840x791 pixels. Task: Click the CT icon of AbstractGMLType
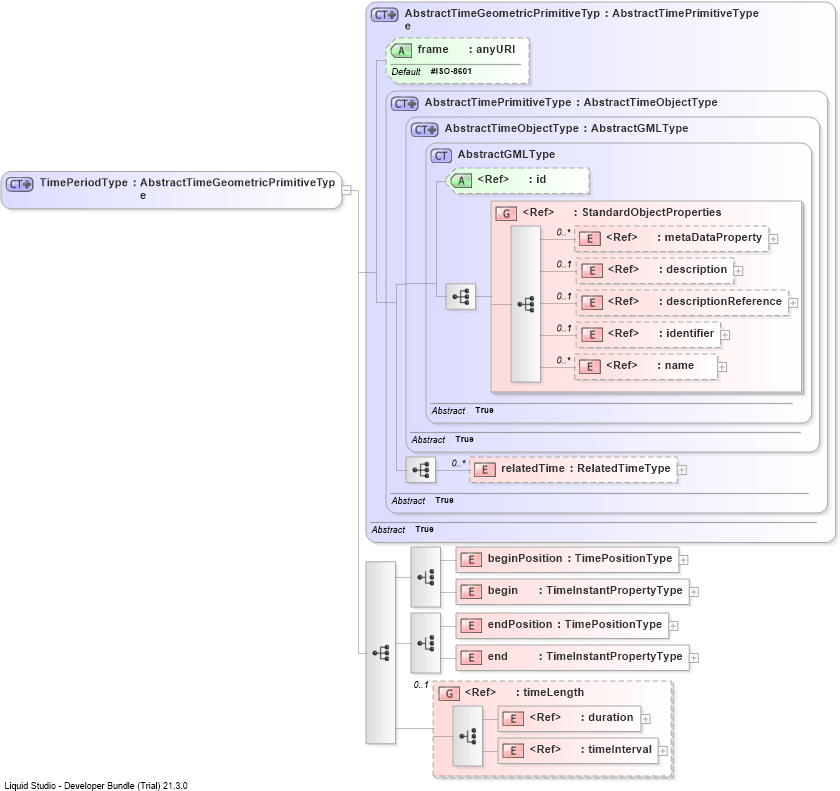[441, 156]
